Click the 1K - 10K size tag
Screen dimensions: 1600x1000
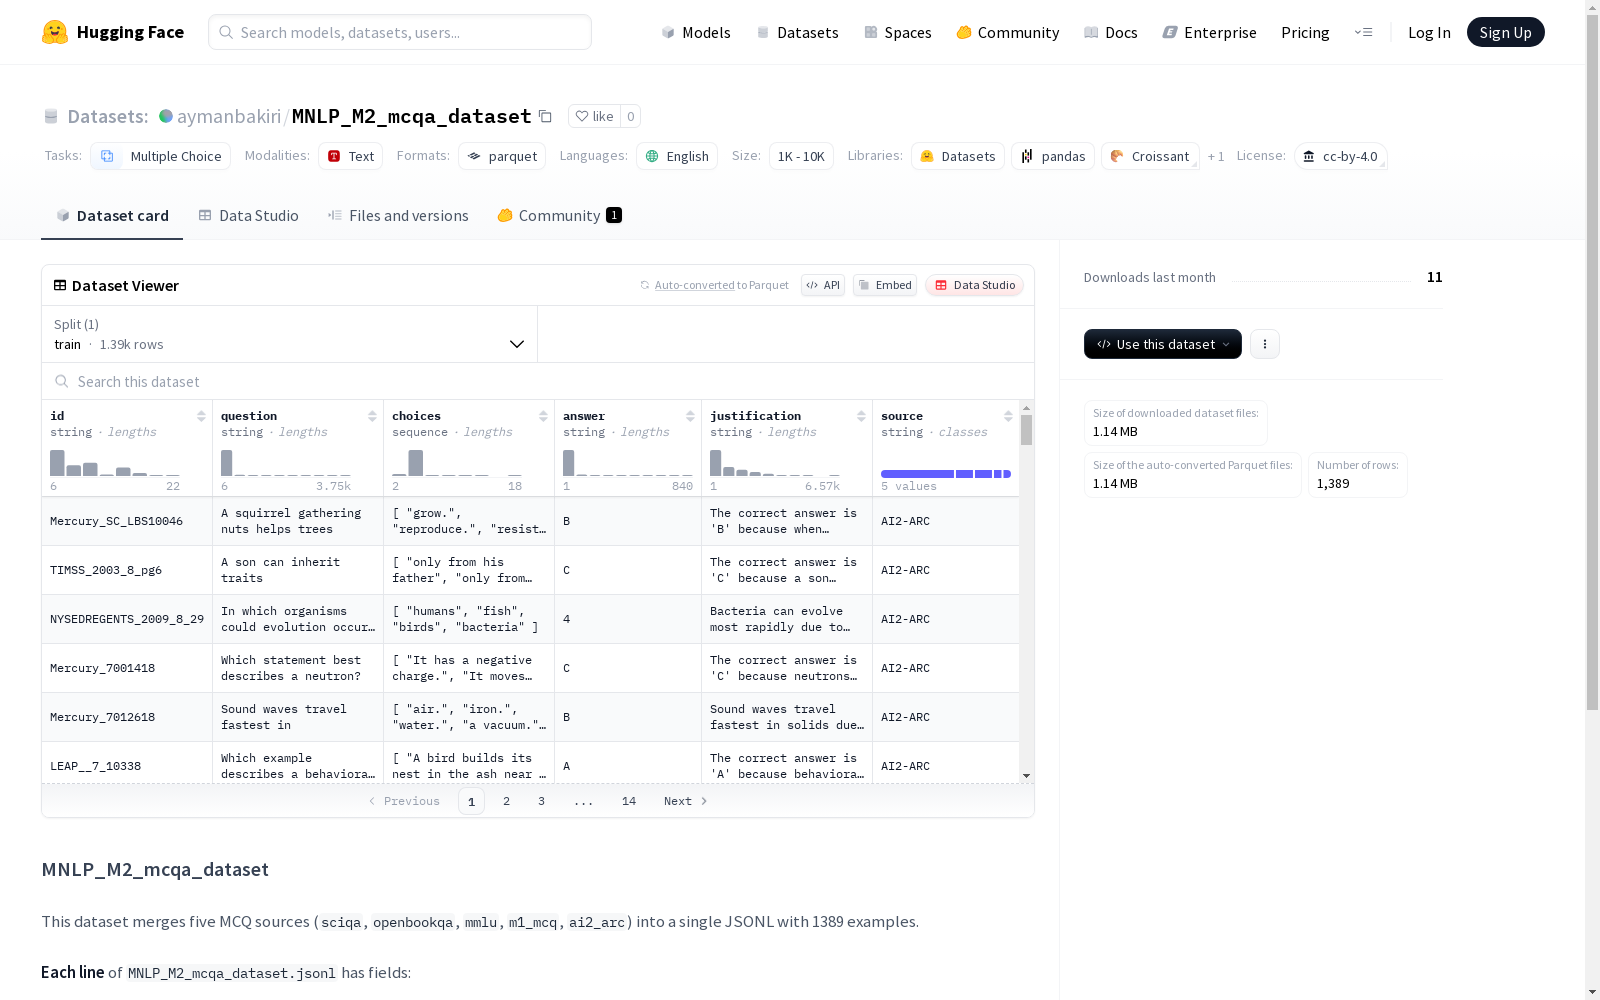pos(801,156)
